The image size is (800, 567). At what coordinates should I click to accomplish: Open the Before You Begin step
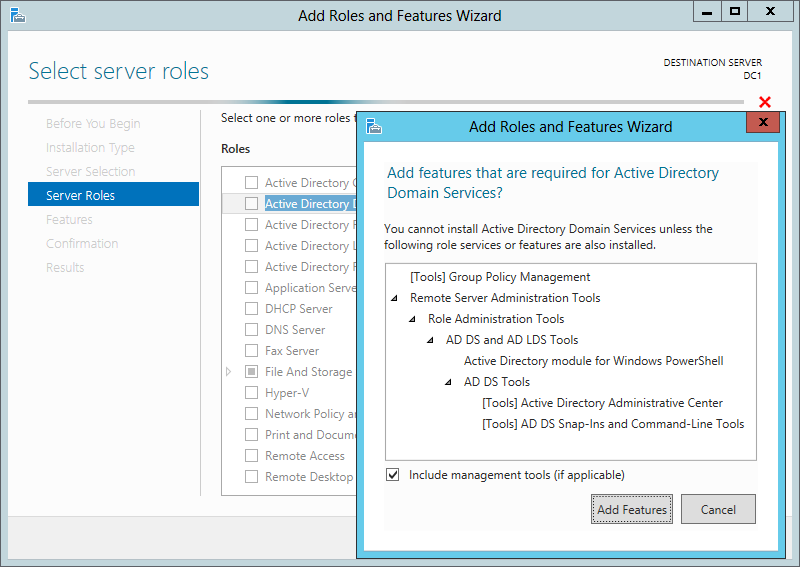[93, 124]
